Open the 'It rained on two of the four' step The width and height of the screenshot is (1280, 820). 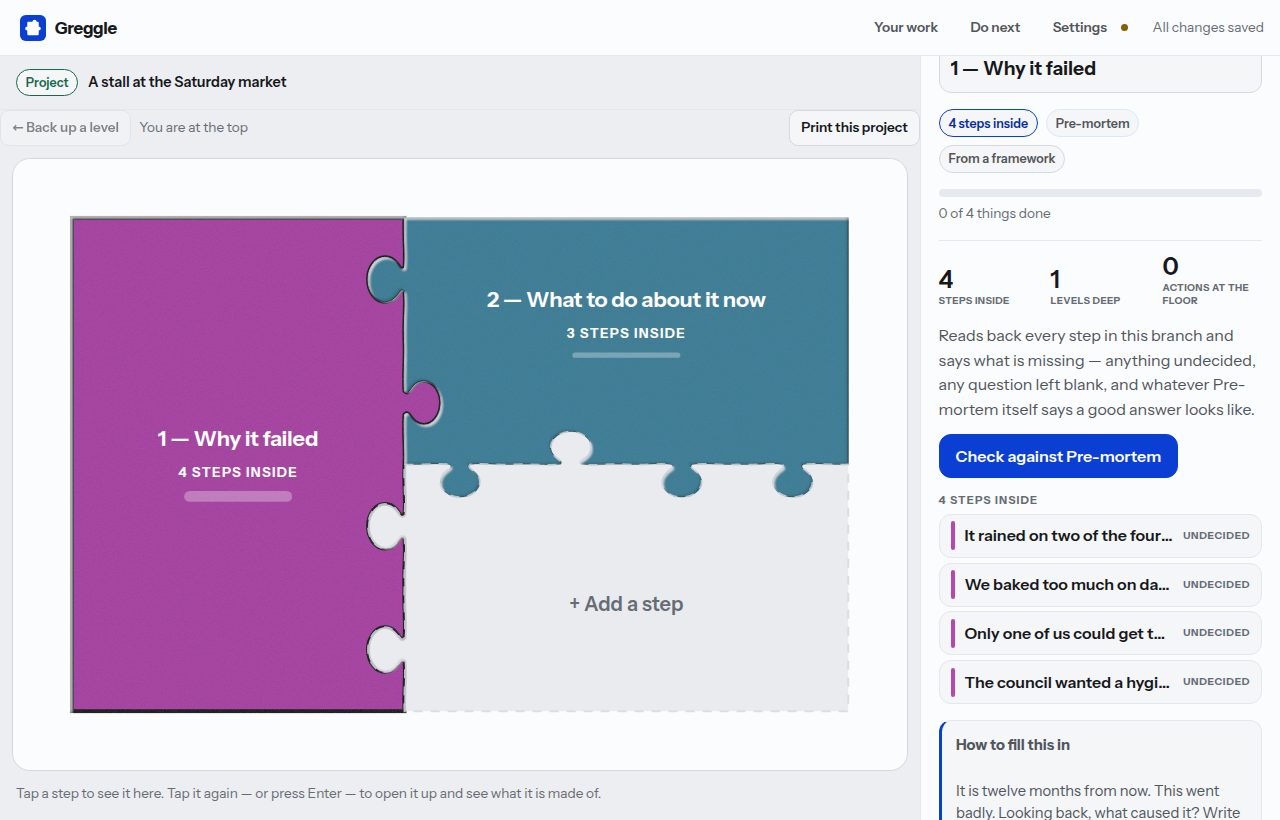(1100, 536)
